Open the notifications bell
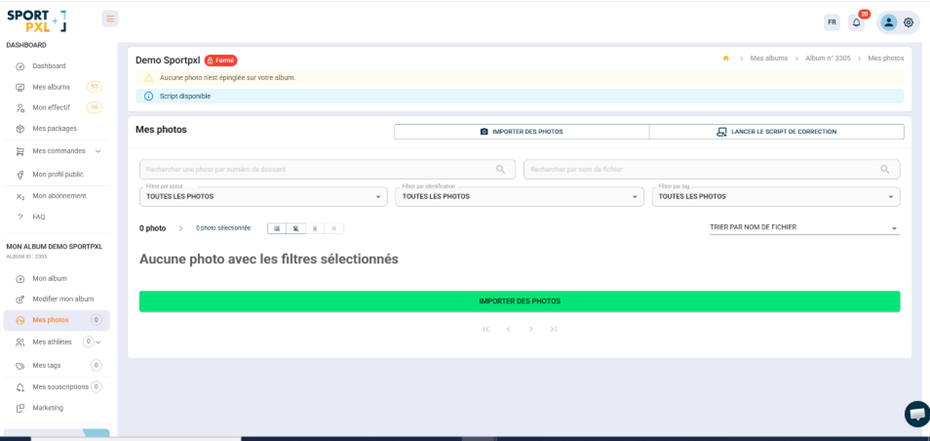Viewport: 930px width, 441px height. 856,22
